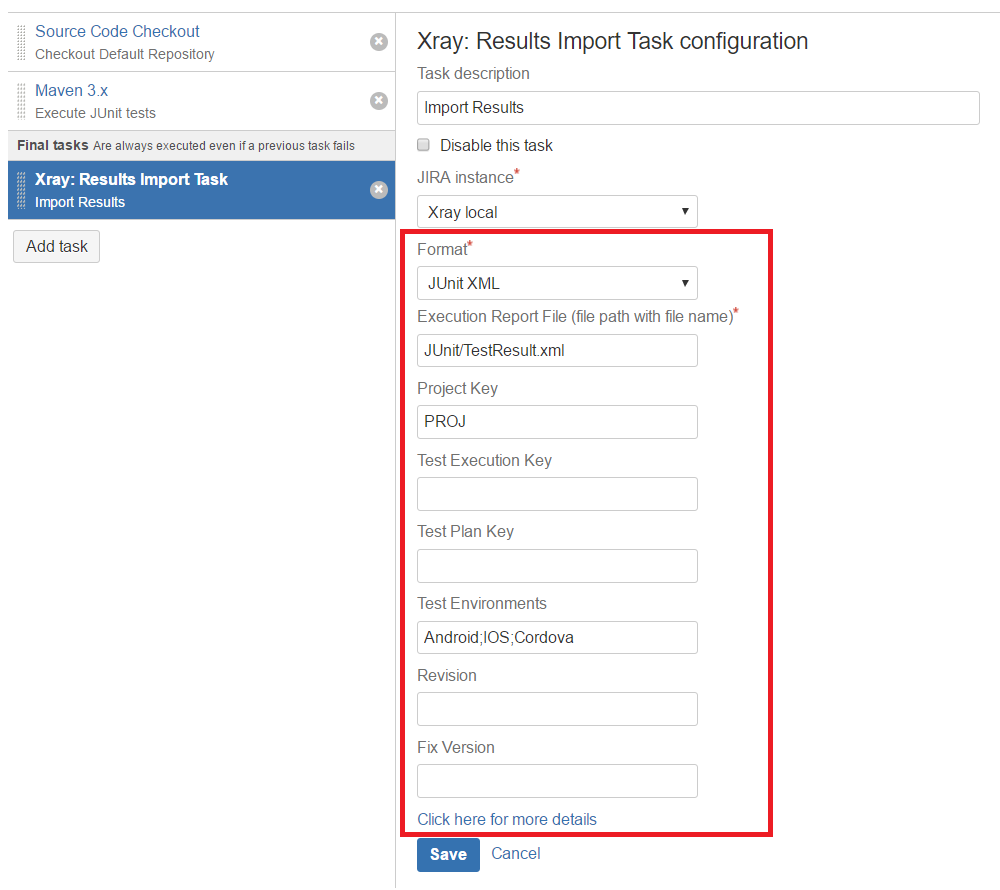Focus the Task description field

click(698, 108)
